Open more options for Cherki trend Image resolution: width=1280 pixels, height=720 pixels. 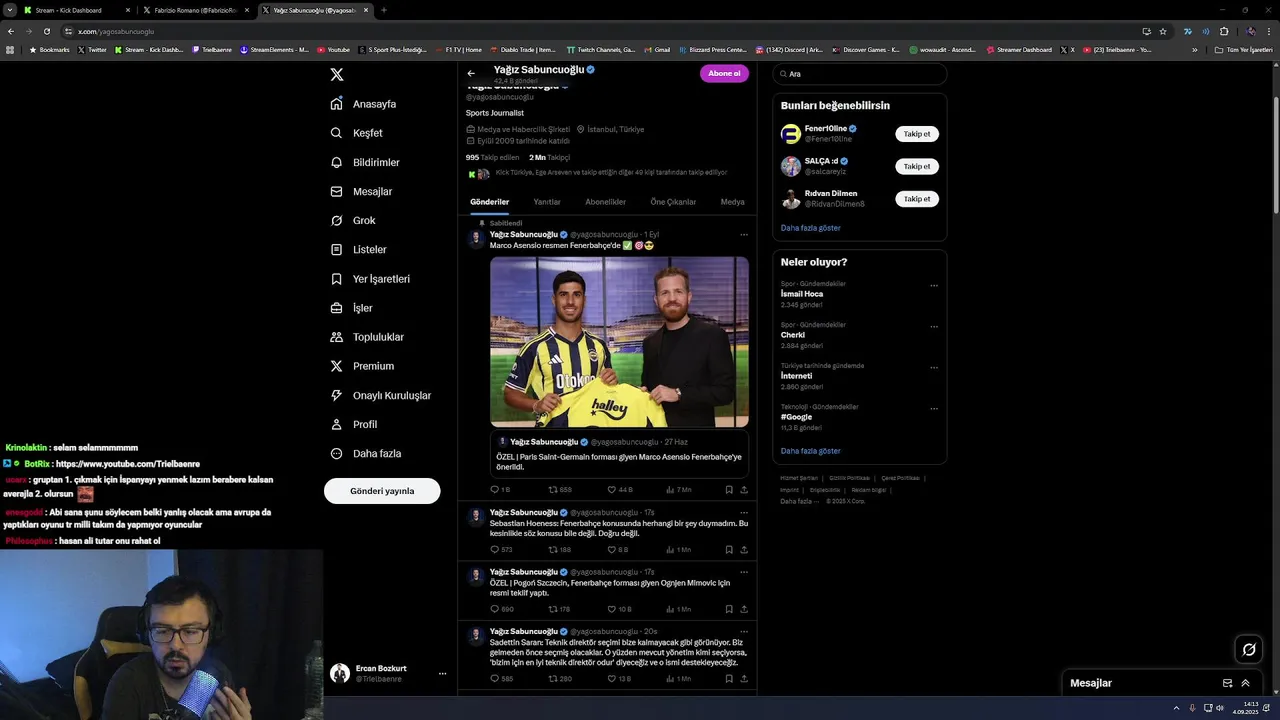click(x=934, y=327)
